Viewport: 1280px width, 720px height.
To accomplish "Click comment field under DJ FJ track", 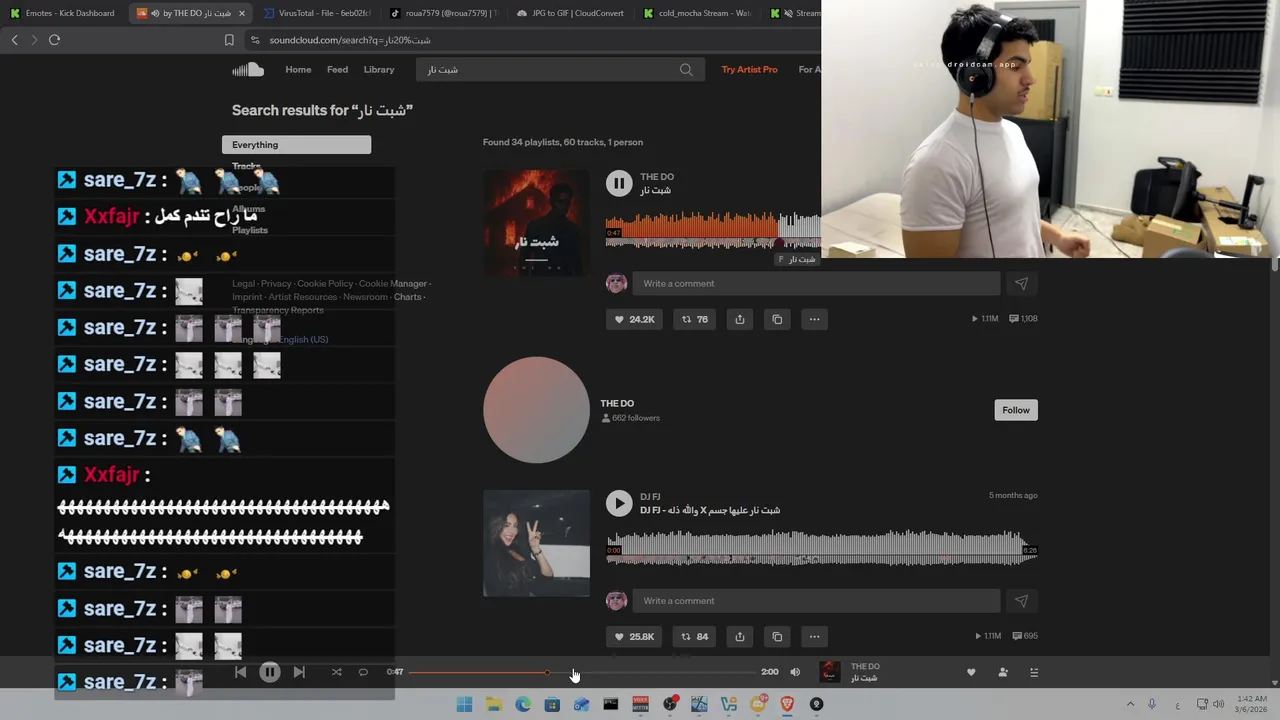I will click(x=816, y=601).
